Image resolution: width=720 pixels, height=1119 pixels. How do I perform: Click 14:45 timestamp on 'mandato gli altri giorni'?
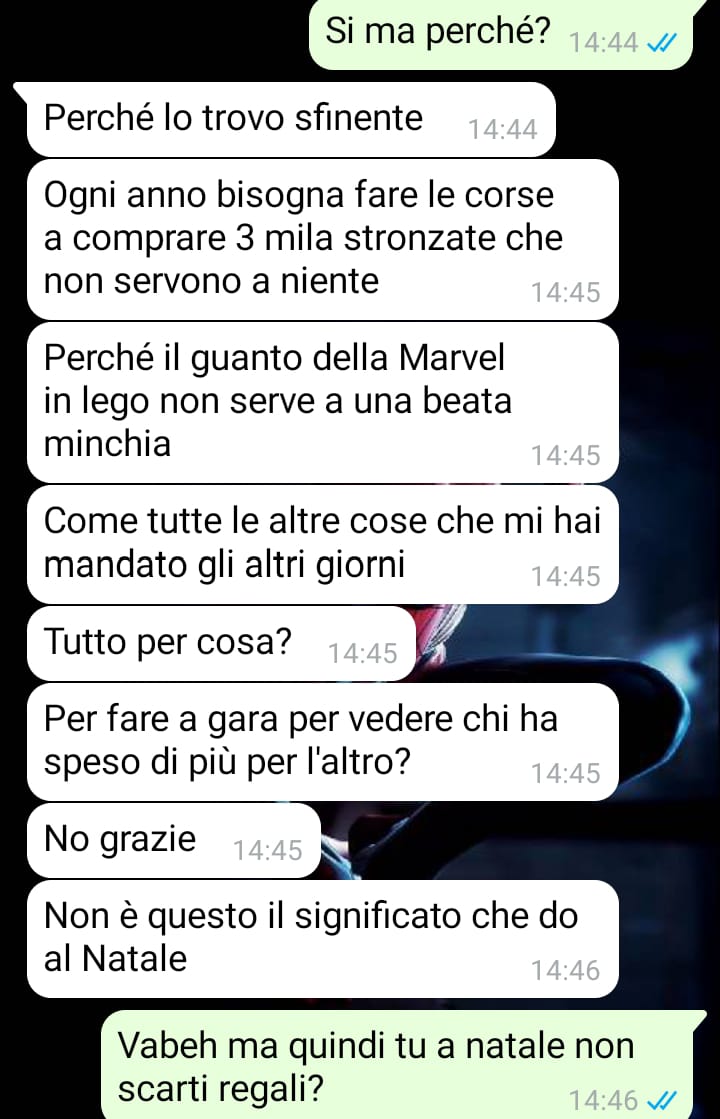pos(565,576)
